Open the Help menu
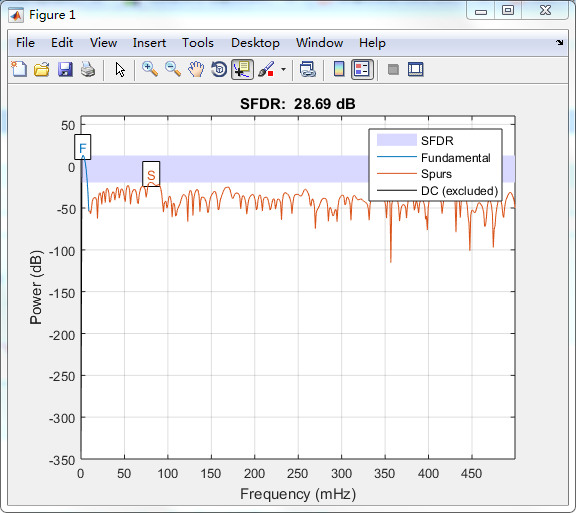 372,43
